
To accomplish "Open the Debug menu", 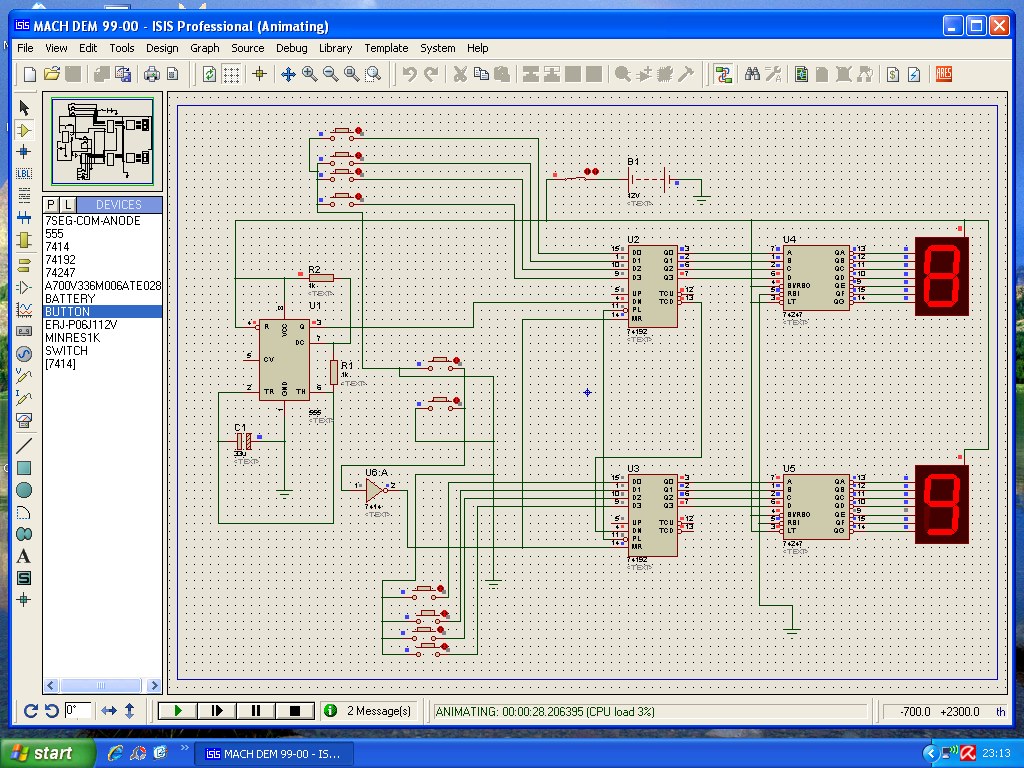I will [x=291, y=48].
